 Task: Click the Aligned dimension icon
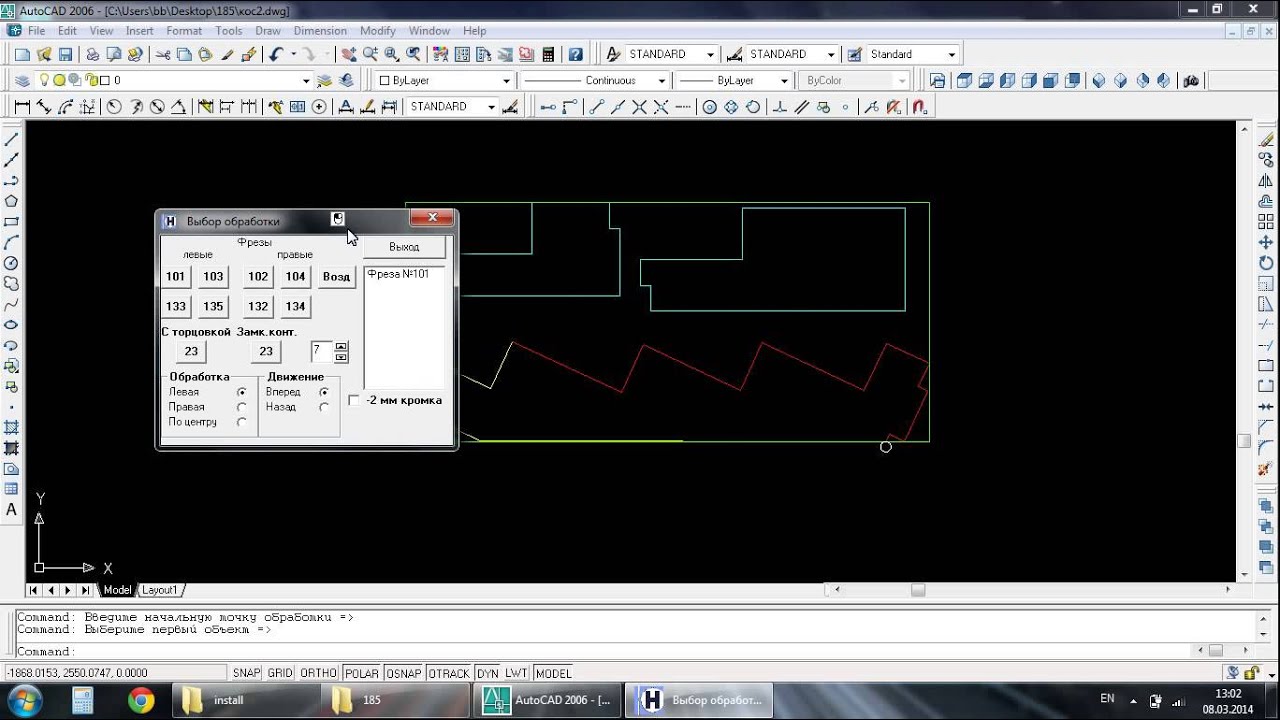click(x=44, y=106)
